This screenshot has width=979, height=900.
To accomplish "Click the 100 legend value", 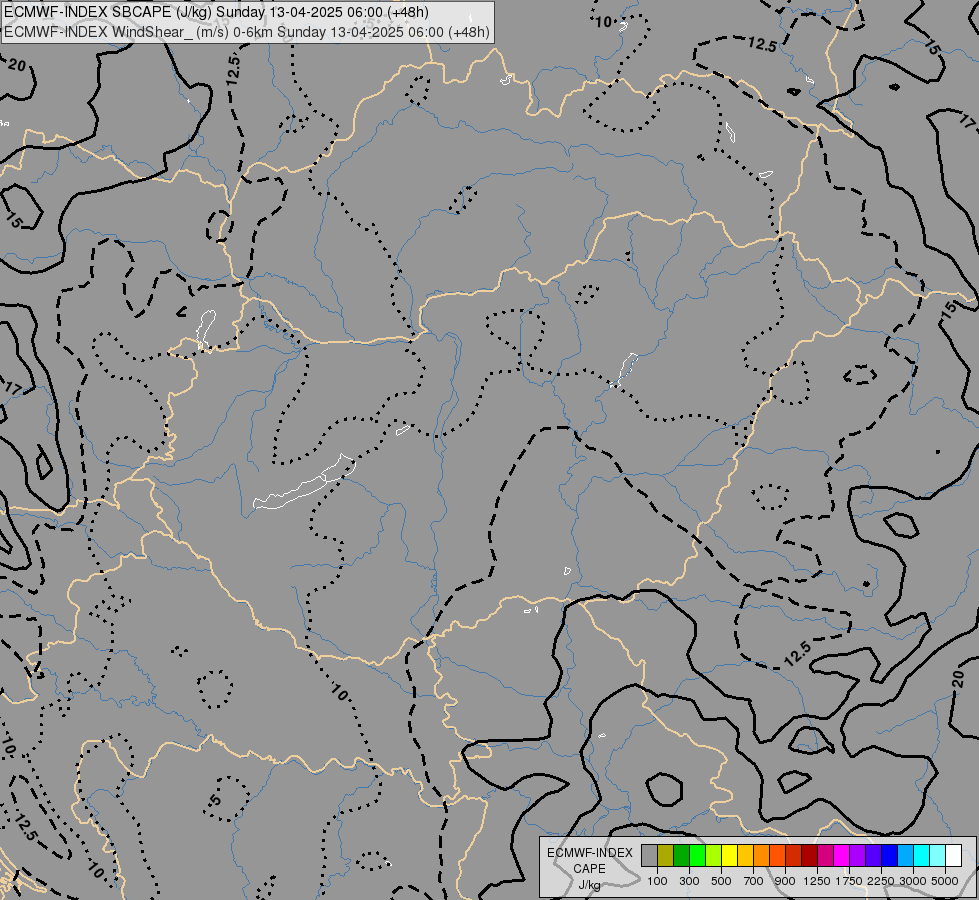I will pyautogui.click(x=657, y=881).
